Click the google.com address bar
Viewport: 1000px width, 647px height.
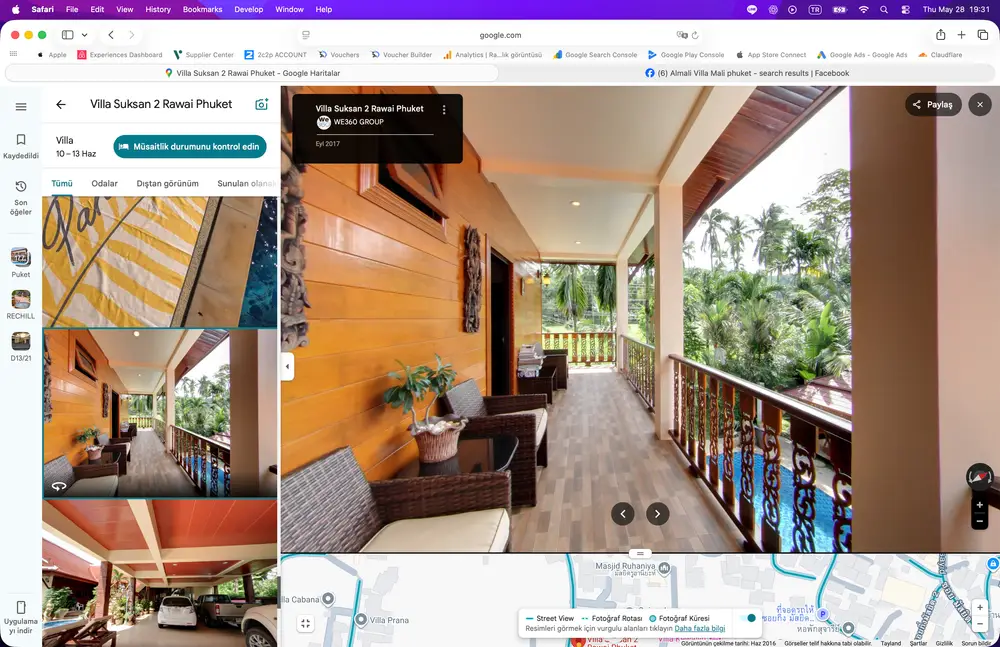500,35
